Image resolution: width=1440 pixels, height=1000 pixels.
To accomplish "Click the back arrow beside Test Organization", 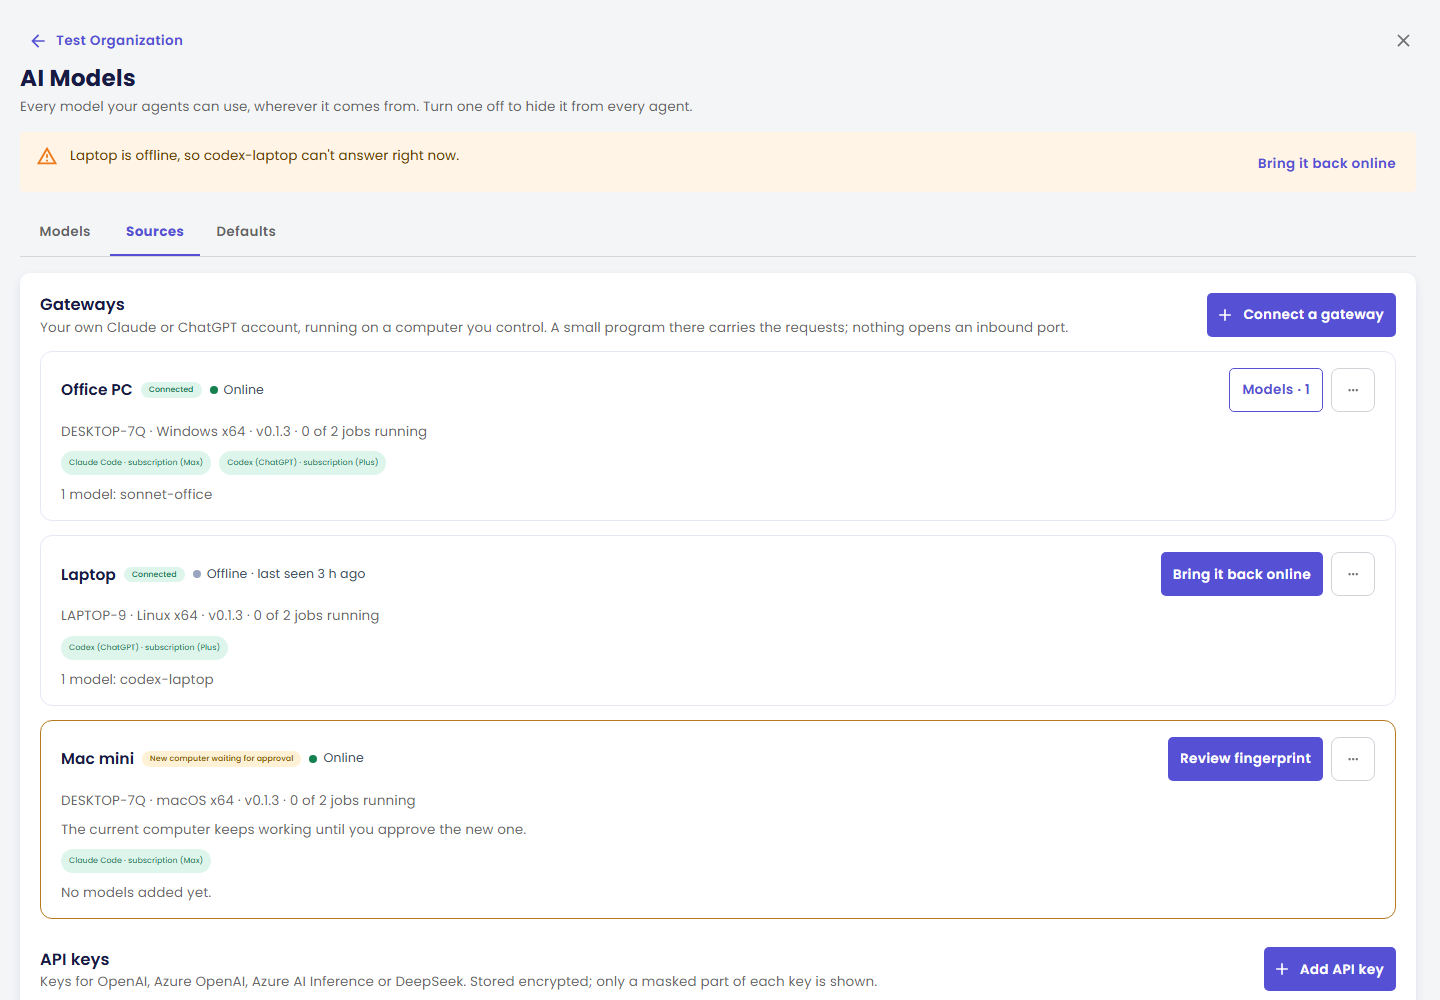I will [38, 41].
